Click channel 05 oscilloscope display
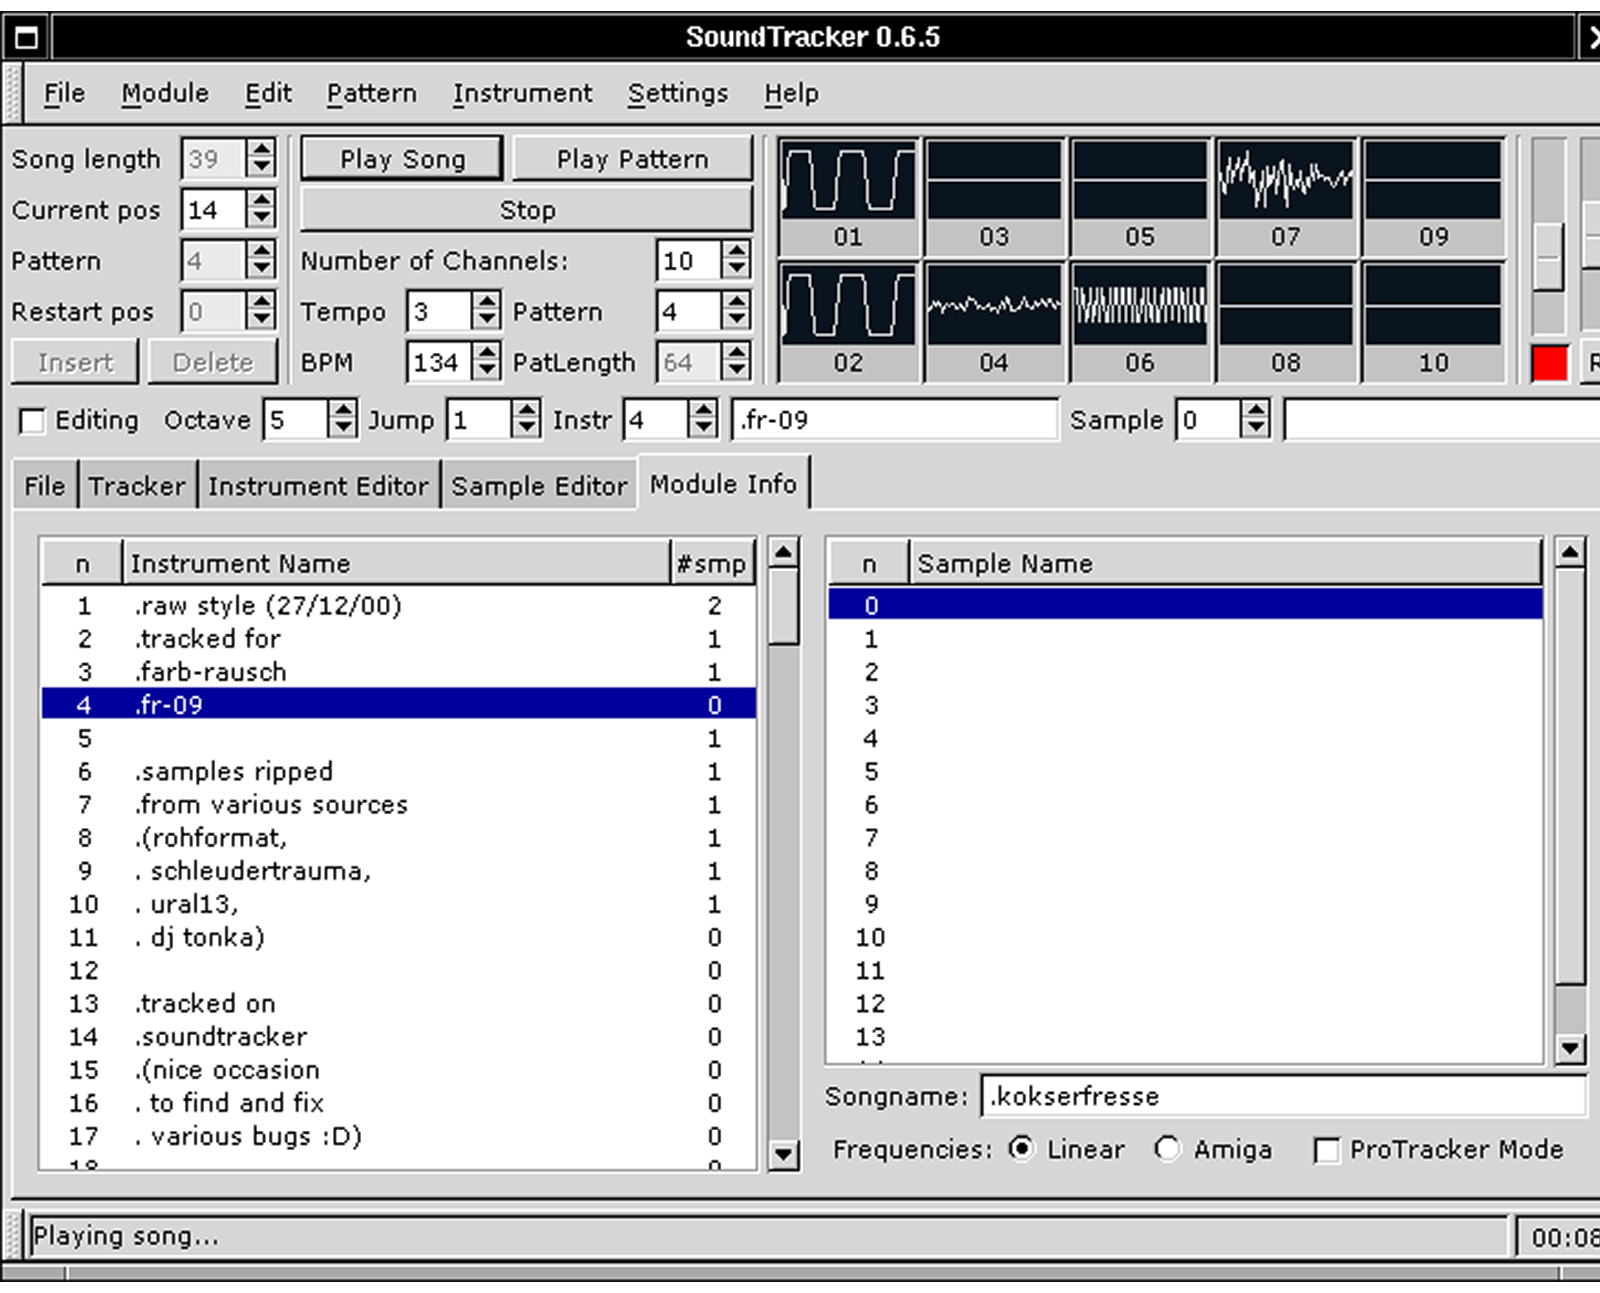 click(x=1139, y=180)
